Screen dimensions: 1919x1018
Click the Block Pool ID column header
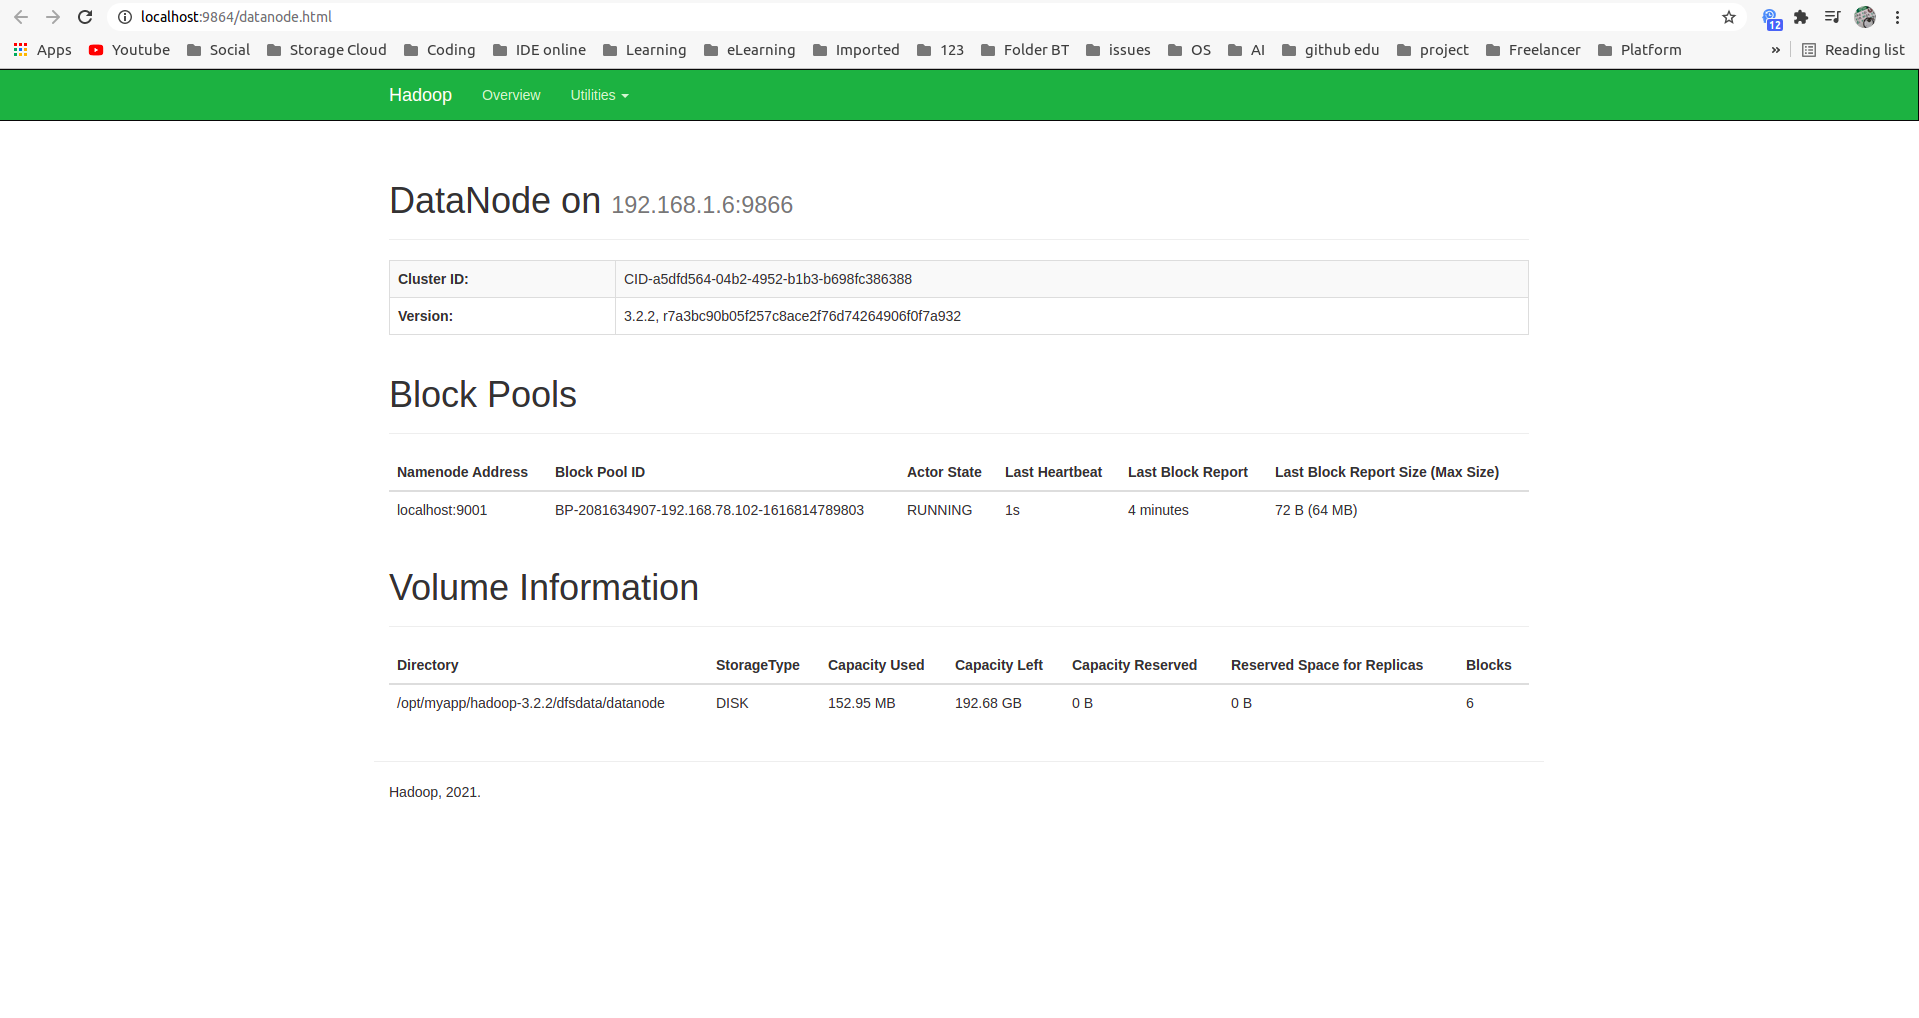(x=600, y=472)
